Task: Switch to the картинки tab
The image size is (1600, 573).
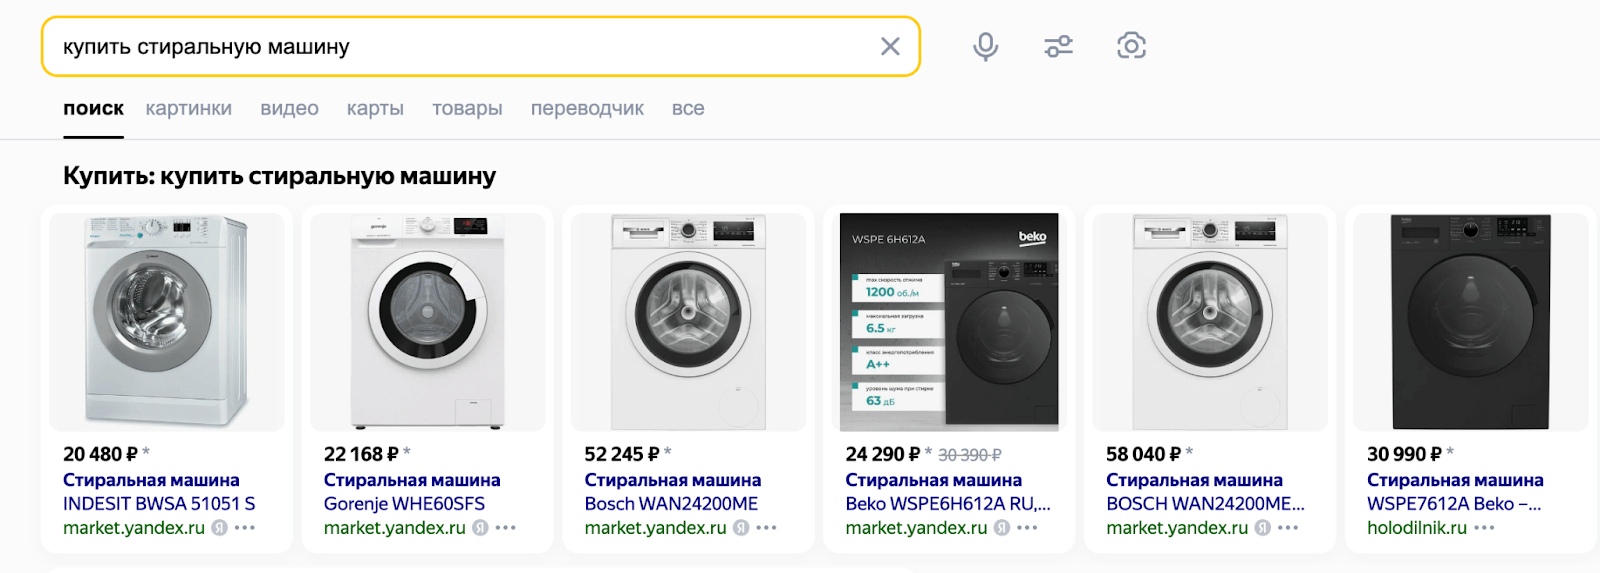Action: click(x=188, y=109)
